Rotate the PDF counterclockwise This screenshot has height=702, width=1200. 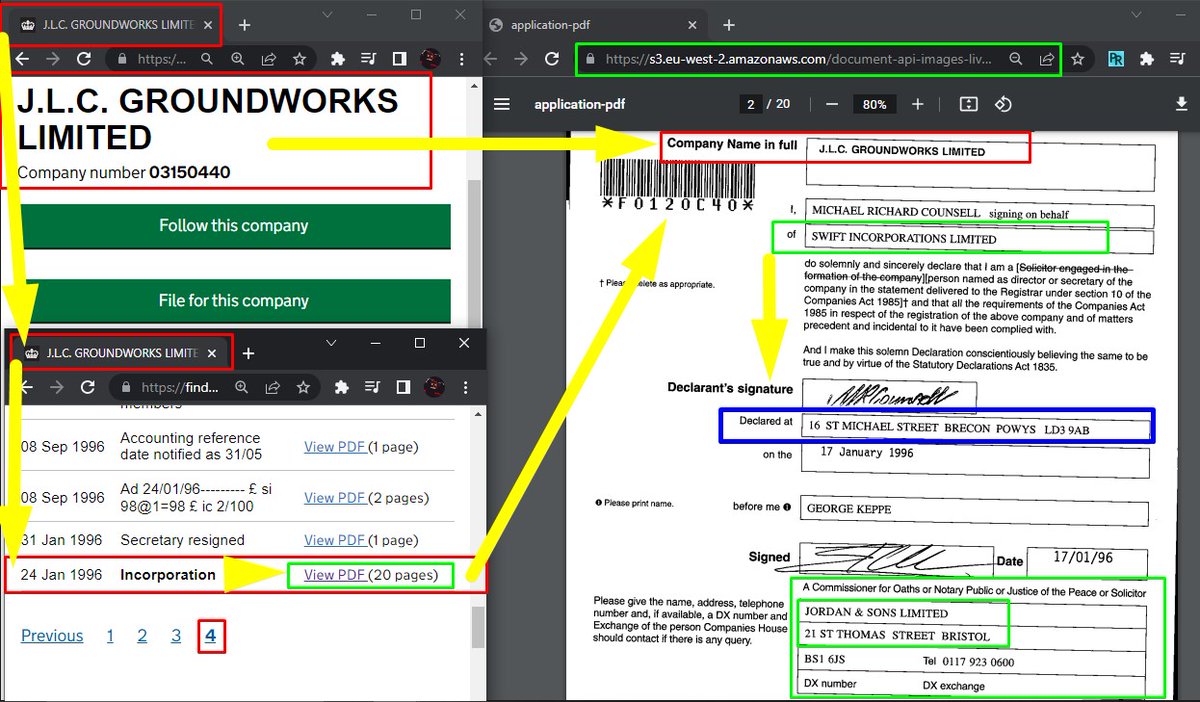[1003, 104]
